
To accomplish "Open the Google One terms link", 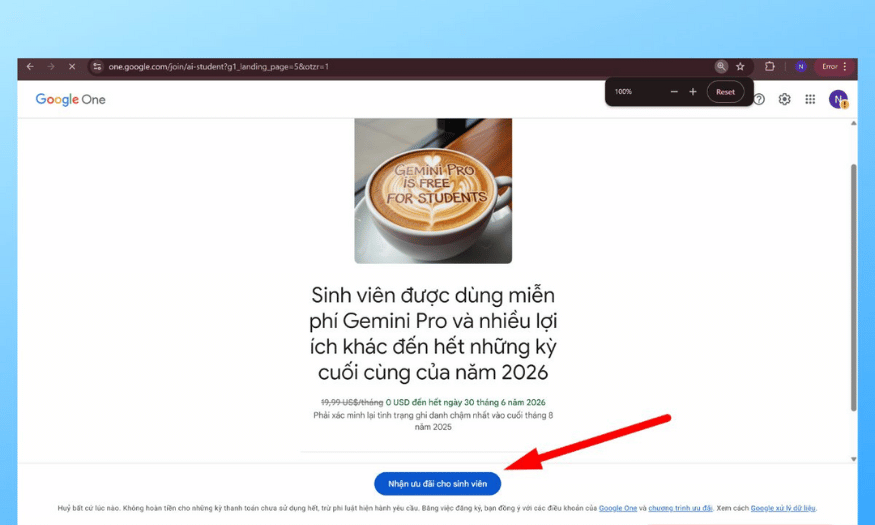I will coord(618,508).
